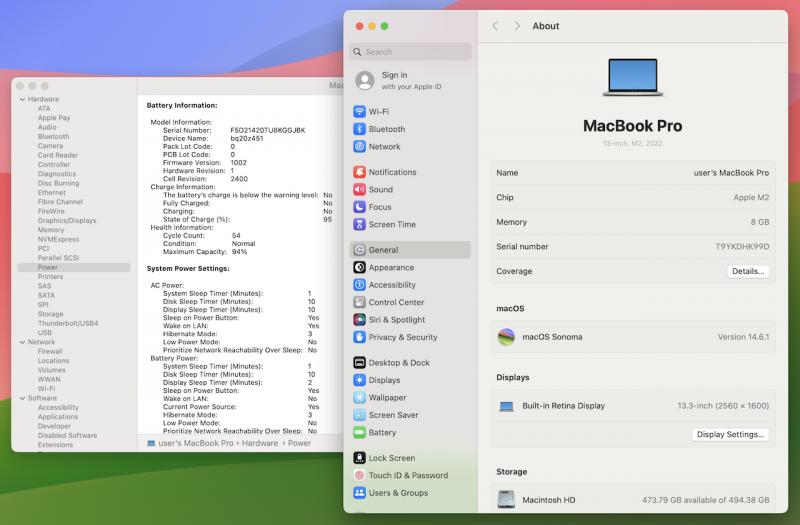Open Focus moon icon
Image resolution: width=800 pixels, height=525 pixels.
point(359,207)
